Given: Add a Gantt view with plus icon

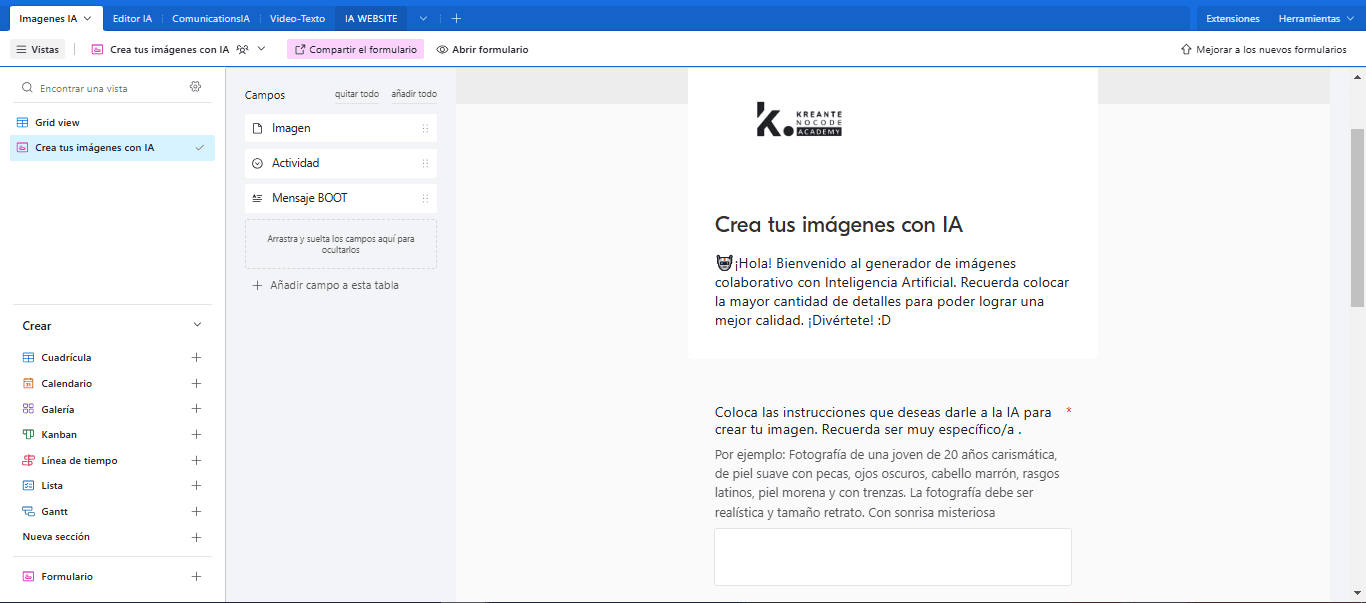Looking at the screenshot, I should coord(197,511).
